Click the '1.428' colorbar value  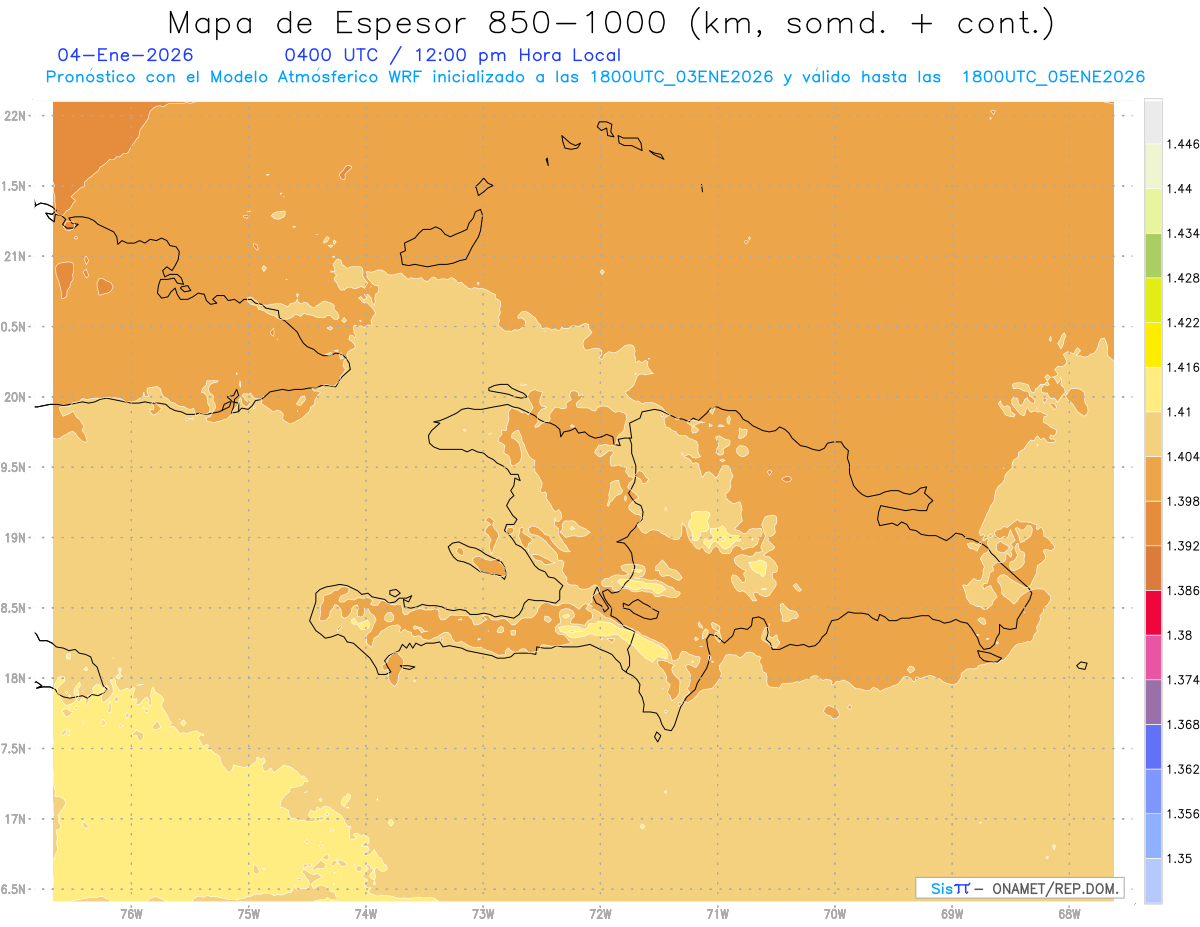[1182, 278]
